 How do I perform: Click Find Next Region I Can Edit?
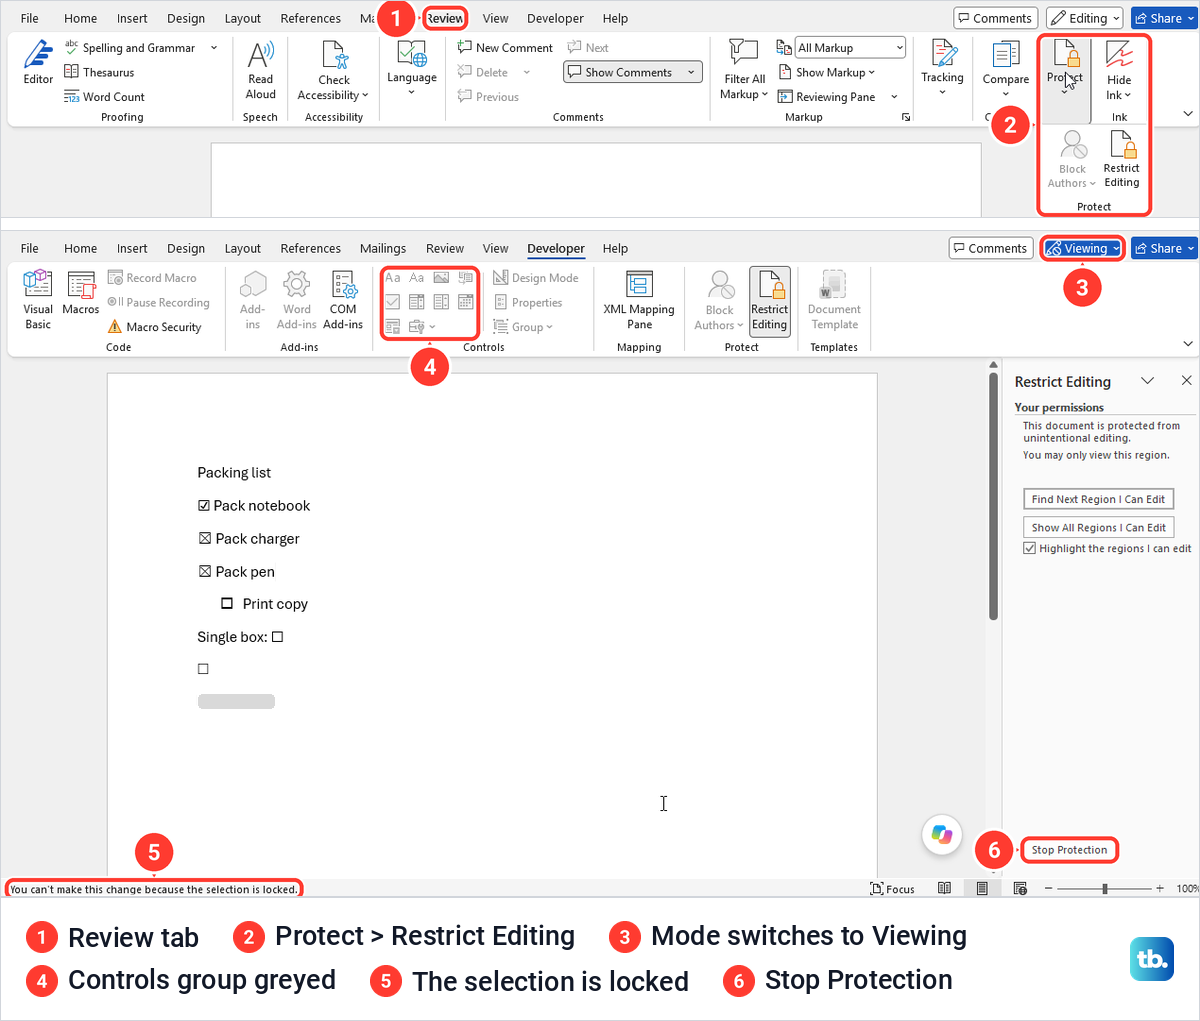point(1098,499)
